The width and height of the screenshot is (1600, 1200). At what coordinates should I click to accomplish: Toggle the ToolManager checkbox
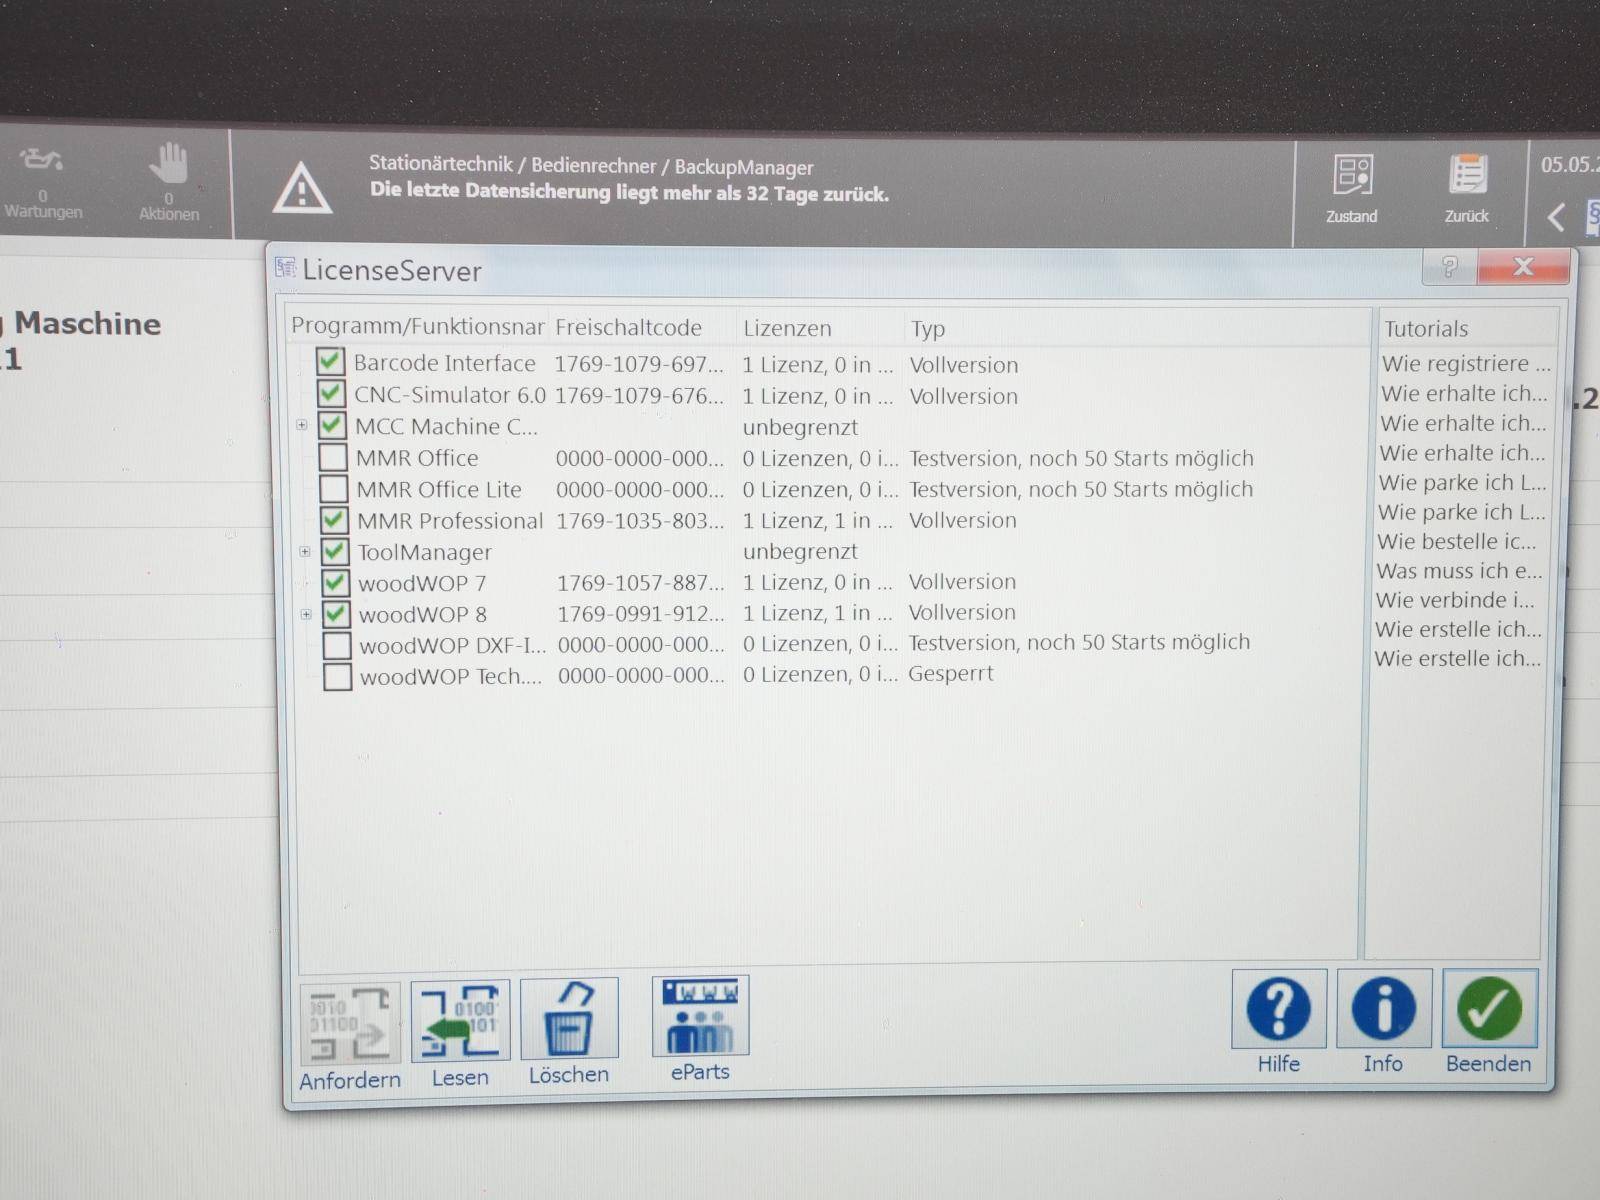(x=335, y=551)
